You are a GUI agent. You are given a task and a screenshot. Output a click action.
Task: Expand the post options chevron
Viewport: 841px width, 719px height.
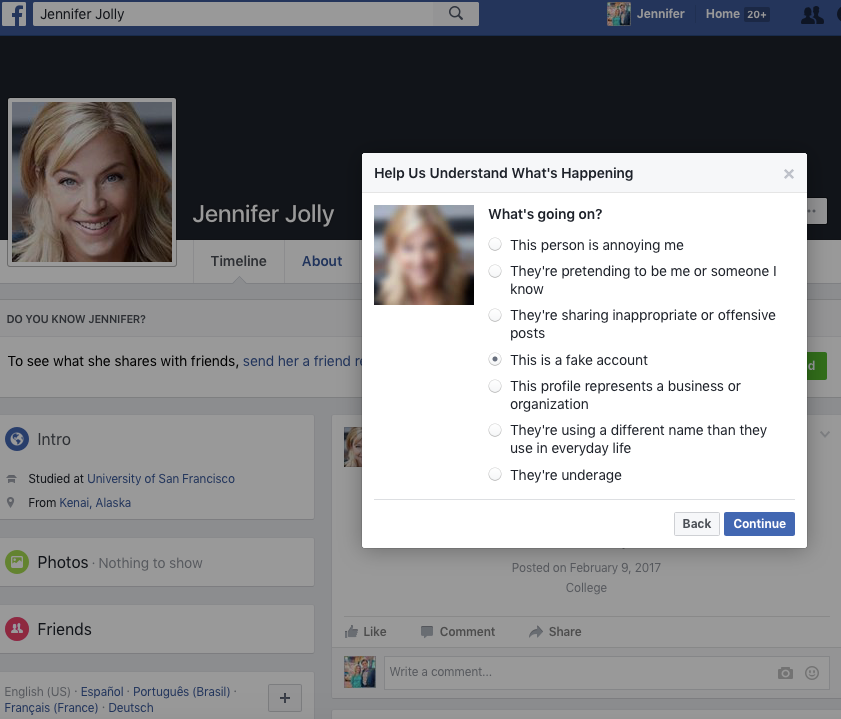[824, 433]
